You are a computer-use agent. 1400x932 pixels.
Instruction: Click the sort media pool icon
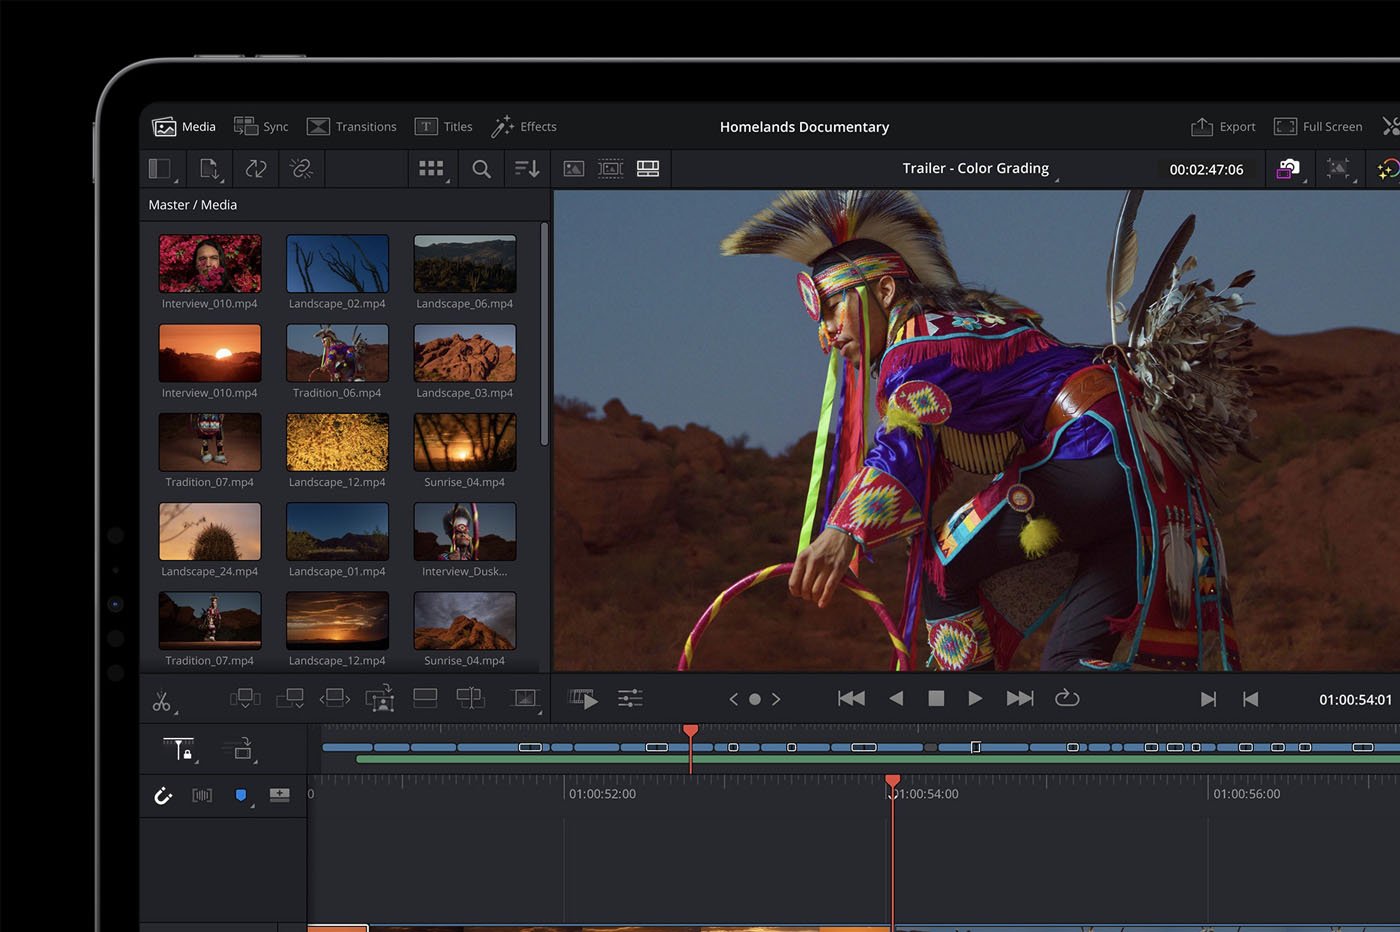[x=527, y=169]
